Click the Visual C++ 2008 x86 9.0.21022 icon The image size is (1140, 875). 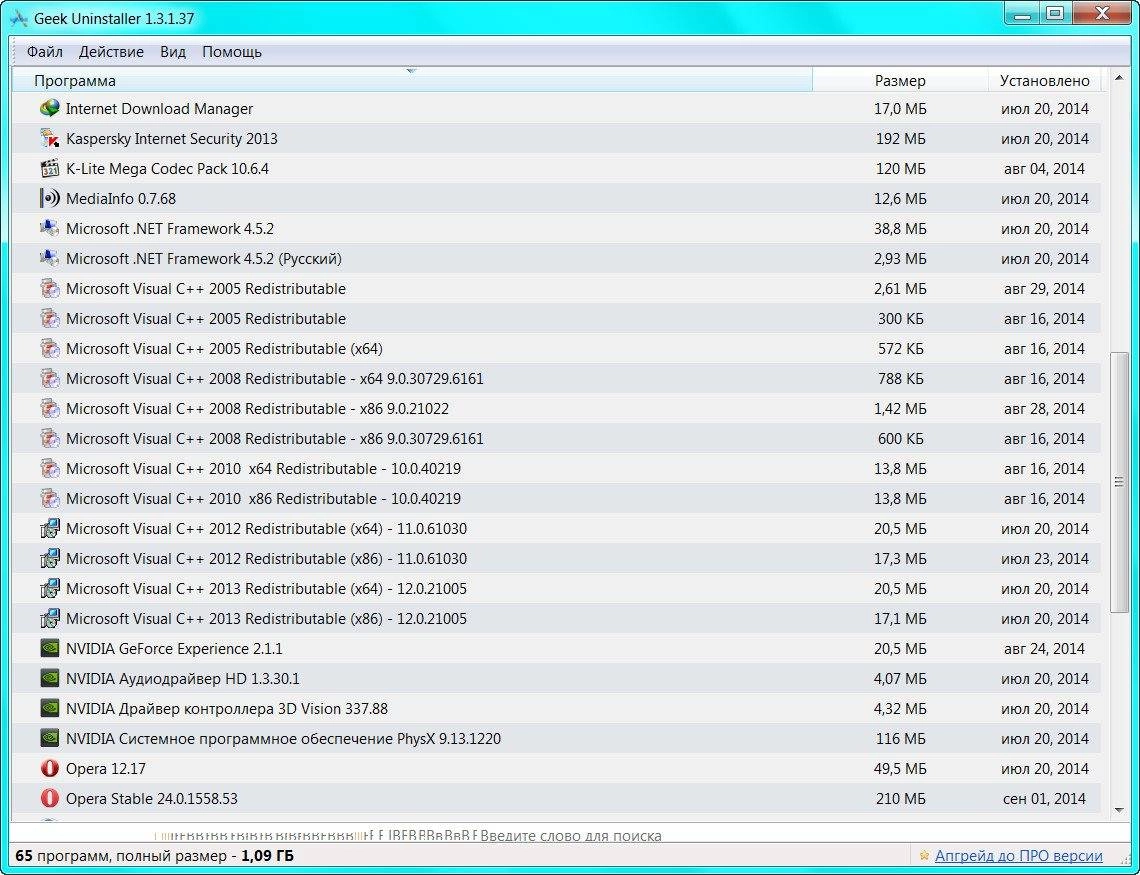pyautogui.click(x=49, y=408)
